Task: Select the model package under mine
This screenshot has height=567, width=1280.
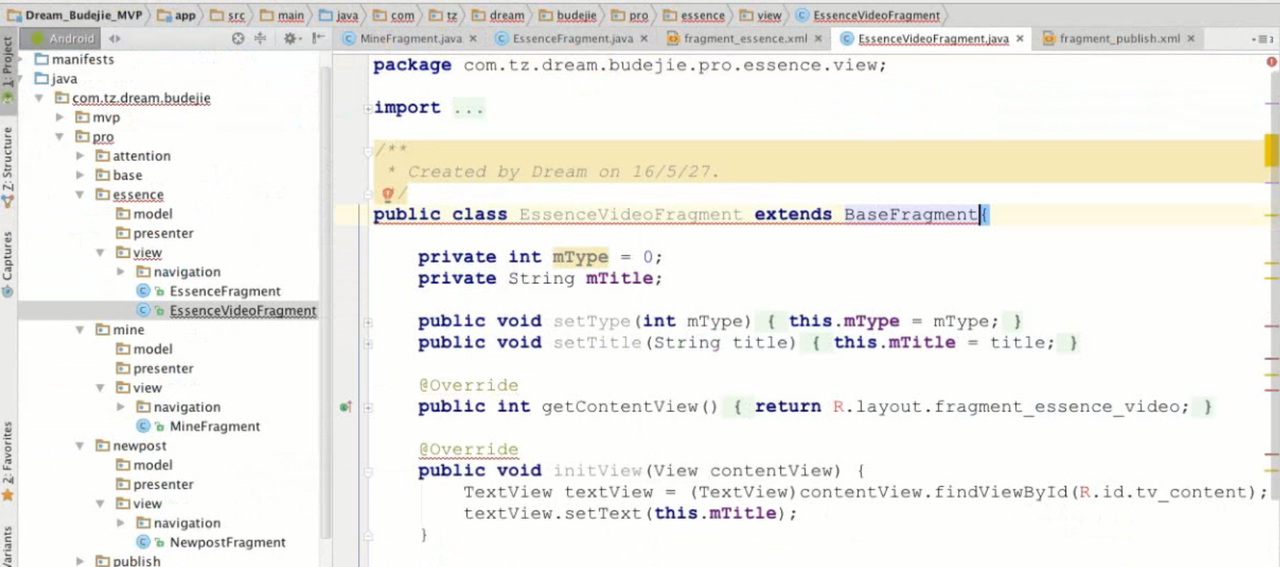Action: 153,349
